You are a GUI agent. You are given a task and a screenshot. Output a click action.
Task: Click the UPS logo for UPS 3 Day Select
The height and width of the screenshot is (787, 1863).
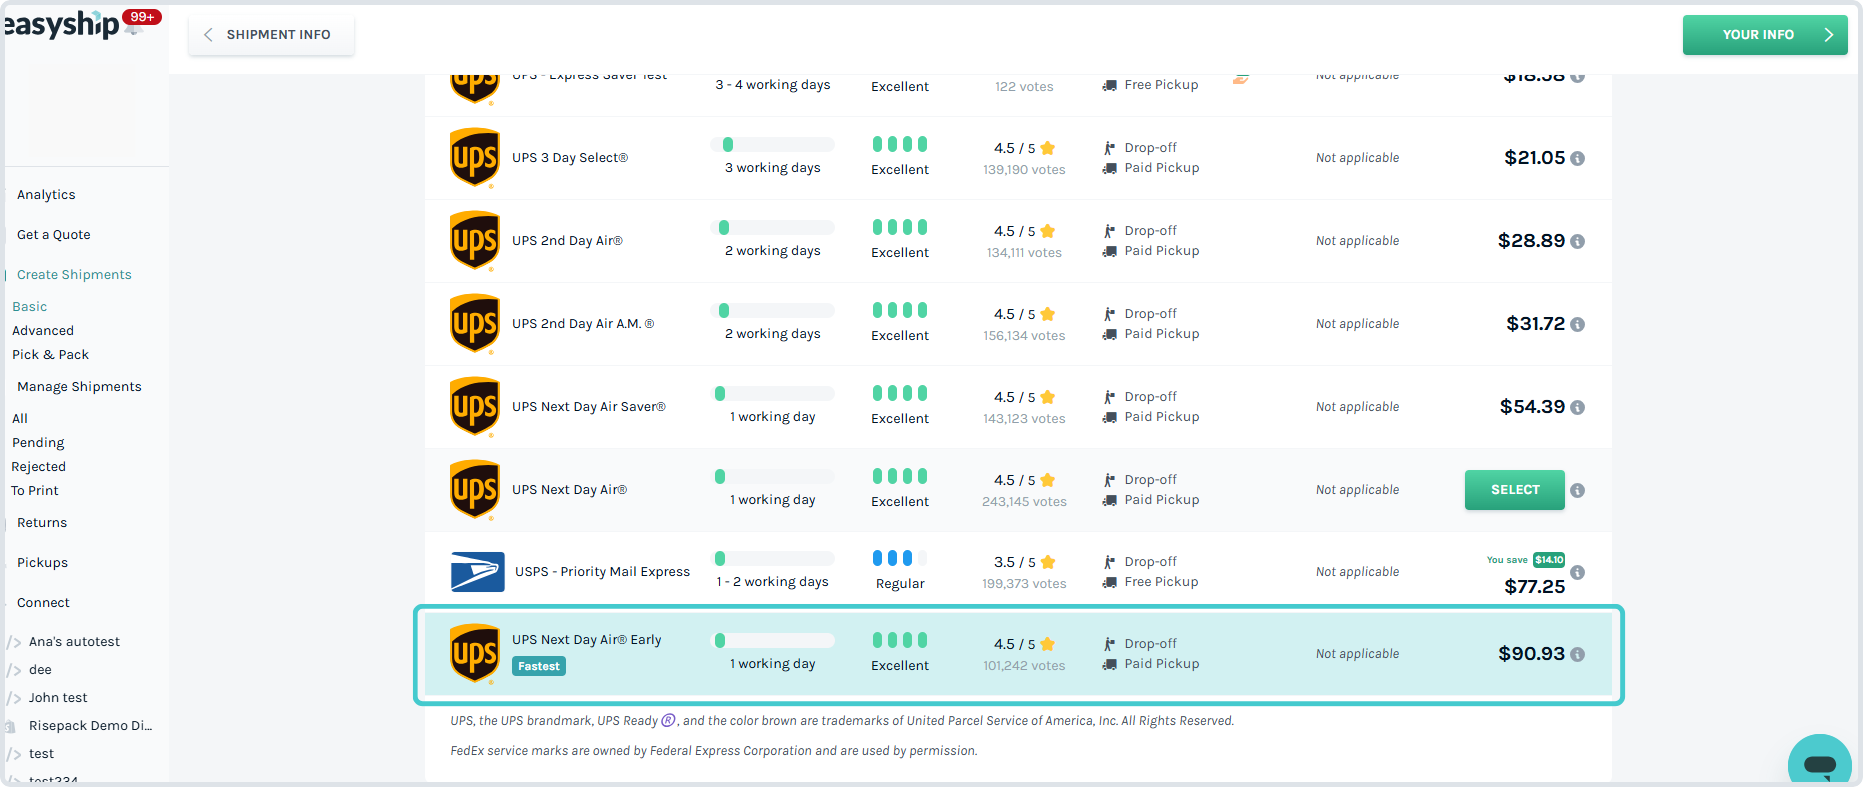tap(474, 158)
